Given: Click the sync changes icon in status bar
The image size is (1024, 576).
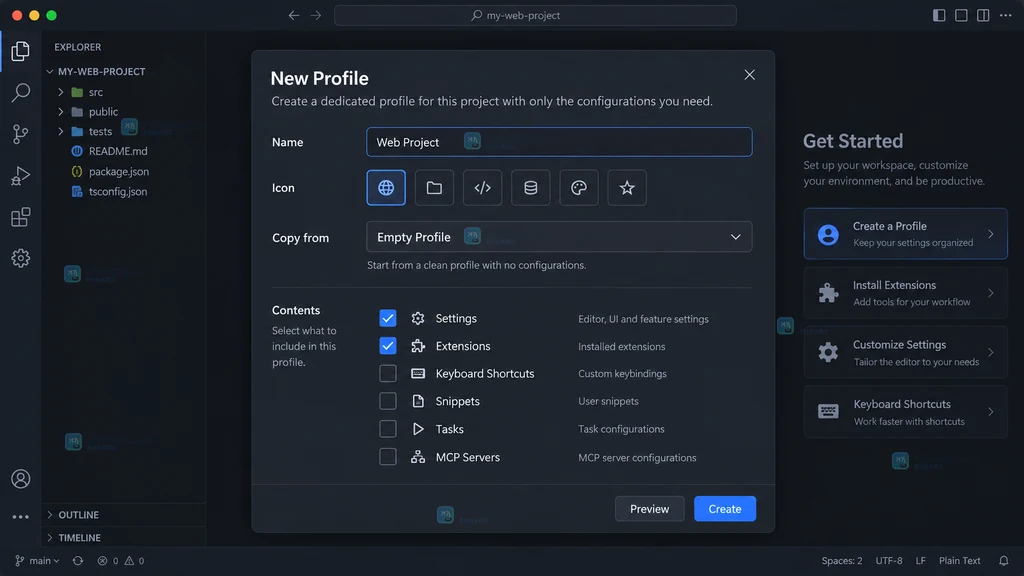Looking at the screenshot, I should click(78, 560).
